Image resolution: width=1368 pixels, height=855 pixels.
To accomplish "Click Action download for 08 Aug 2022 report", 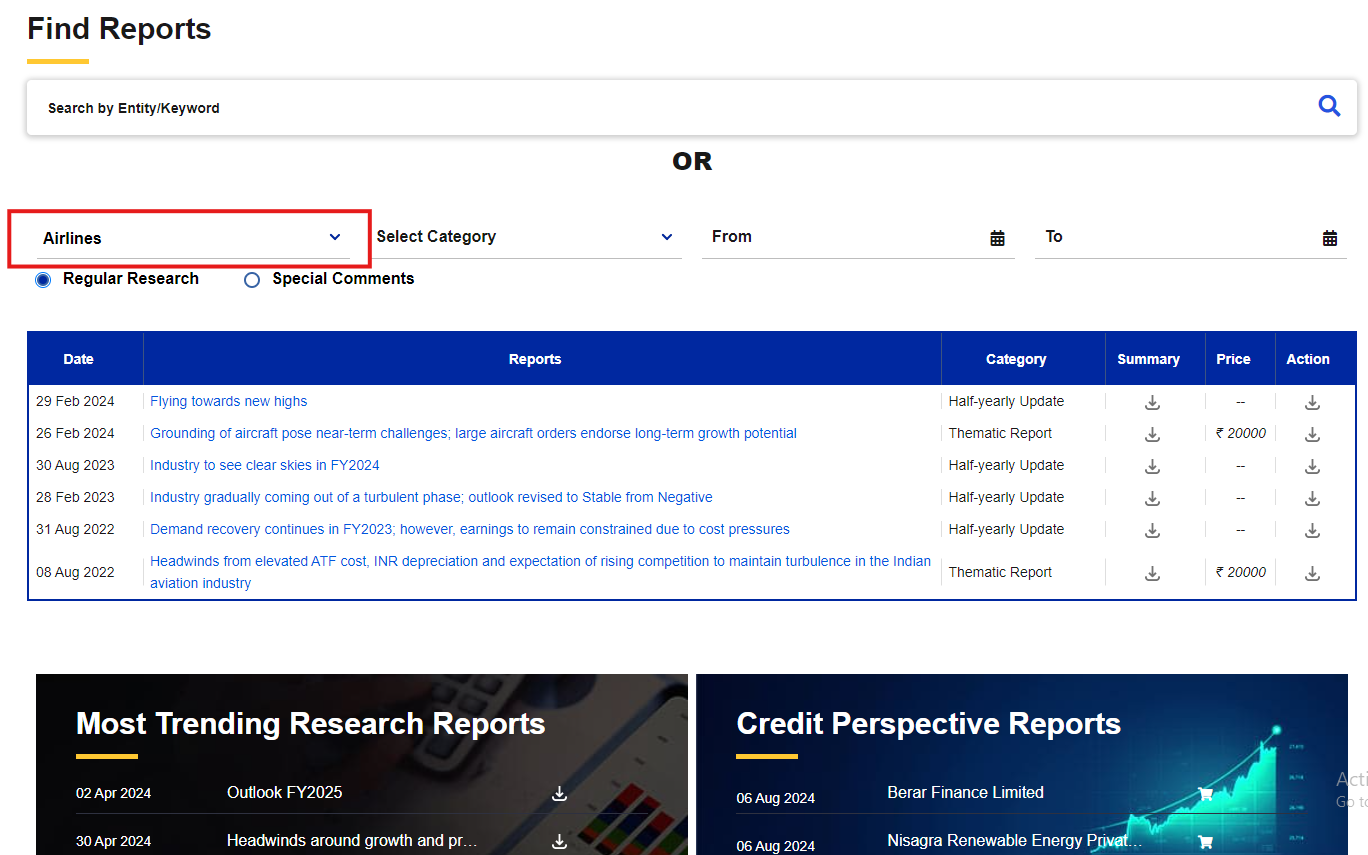I will (x=1312, y=573).
